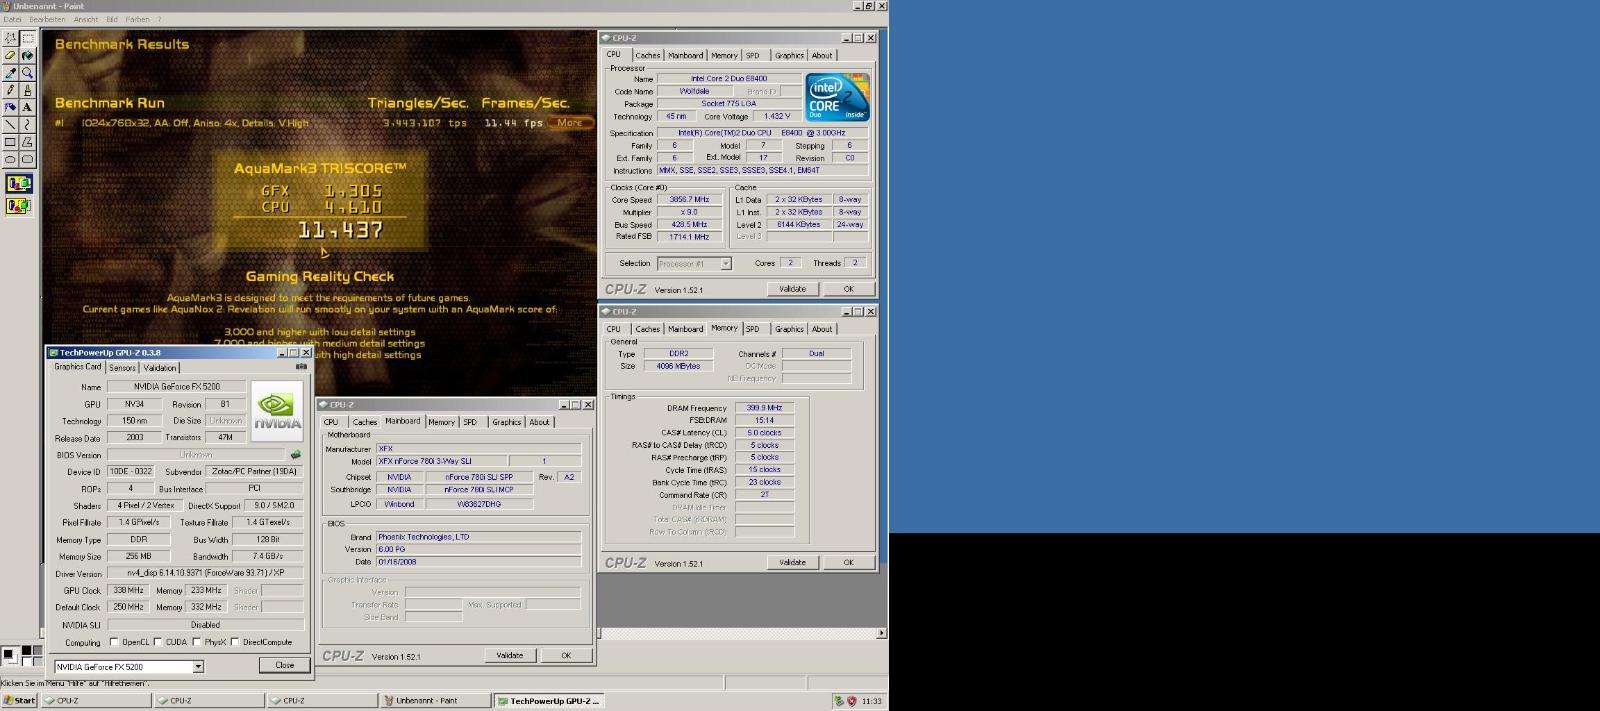This screenshot has height=711, width=1600.
Task: Click Validate in the CPU-Z mainboard window
Action: click(x=509, y=656)
